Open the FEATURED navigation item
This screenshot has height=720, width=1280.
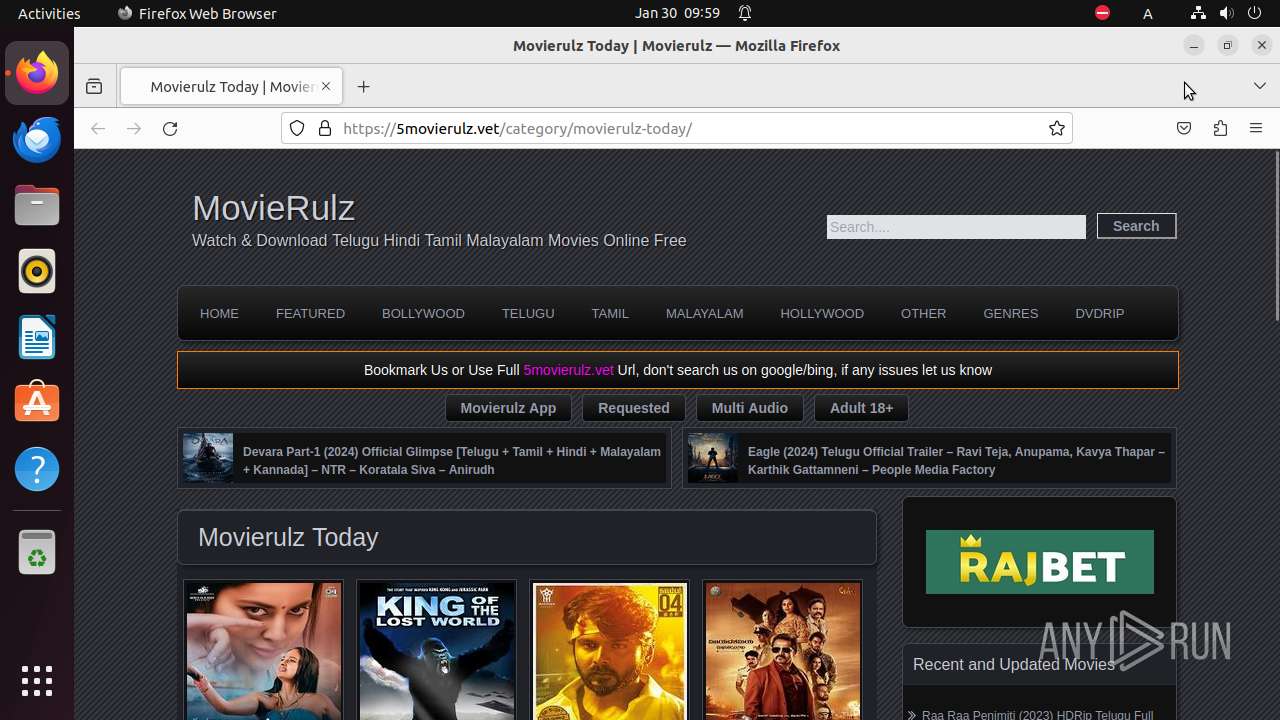coord(310,314)
